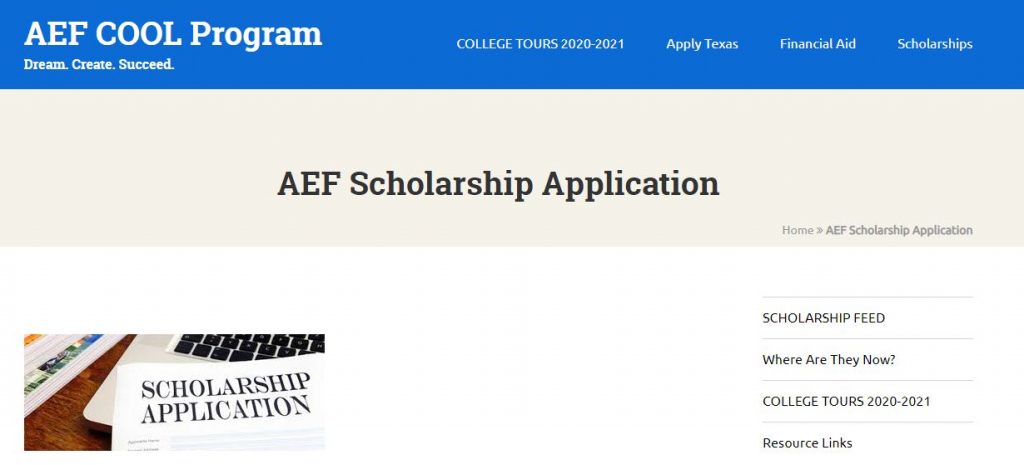
Task: Click the » breadcrumb separator
Action: click(x=819, y=230)
